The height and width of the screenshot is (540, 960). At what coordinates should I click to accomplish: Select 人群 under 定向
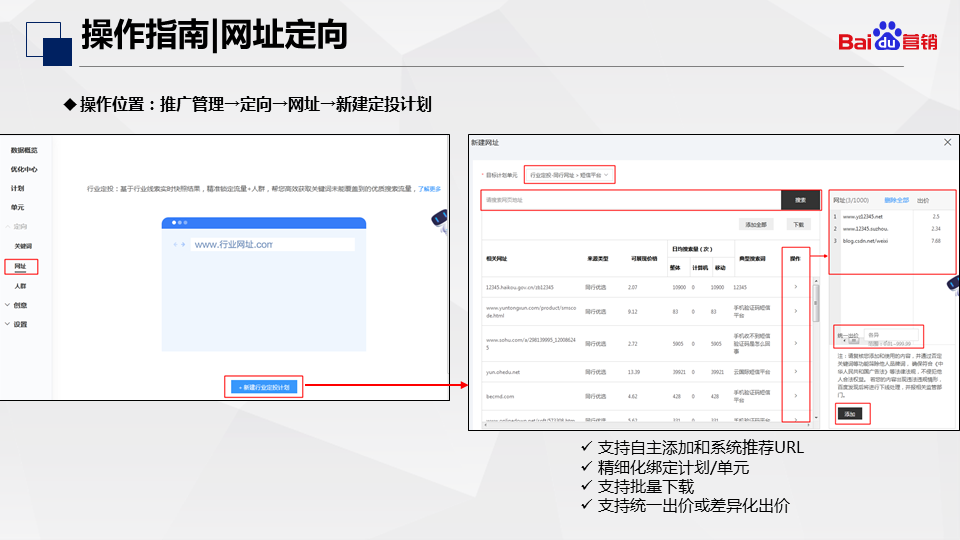pos(21,286)
